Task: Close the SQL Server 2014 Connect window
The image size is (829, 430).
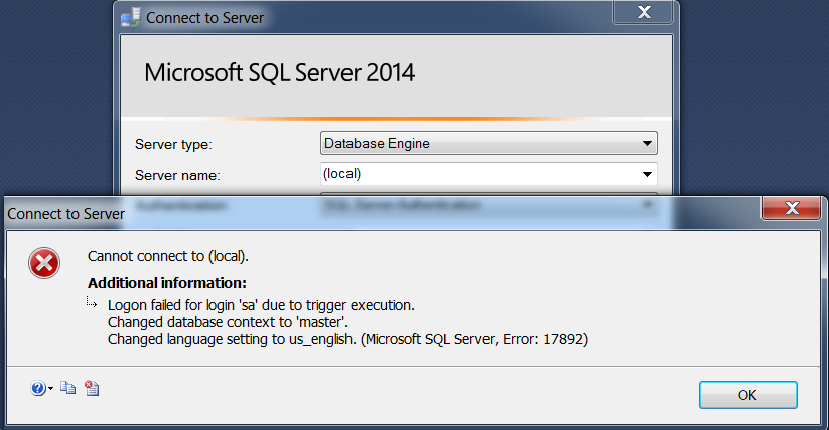Action: (643, 12)
